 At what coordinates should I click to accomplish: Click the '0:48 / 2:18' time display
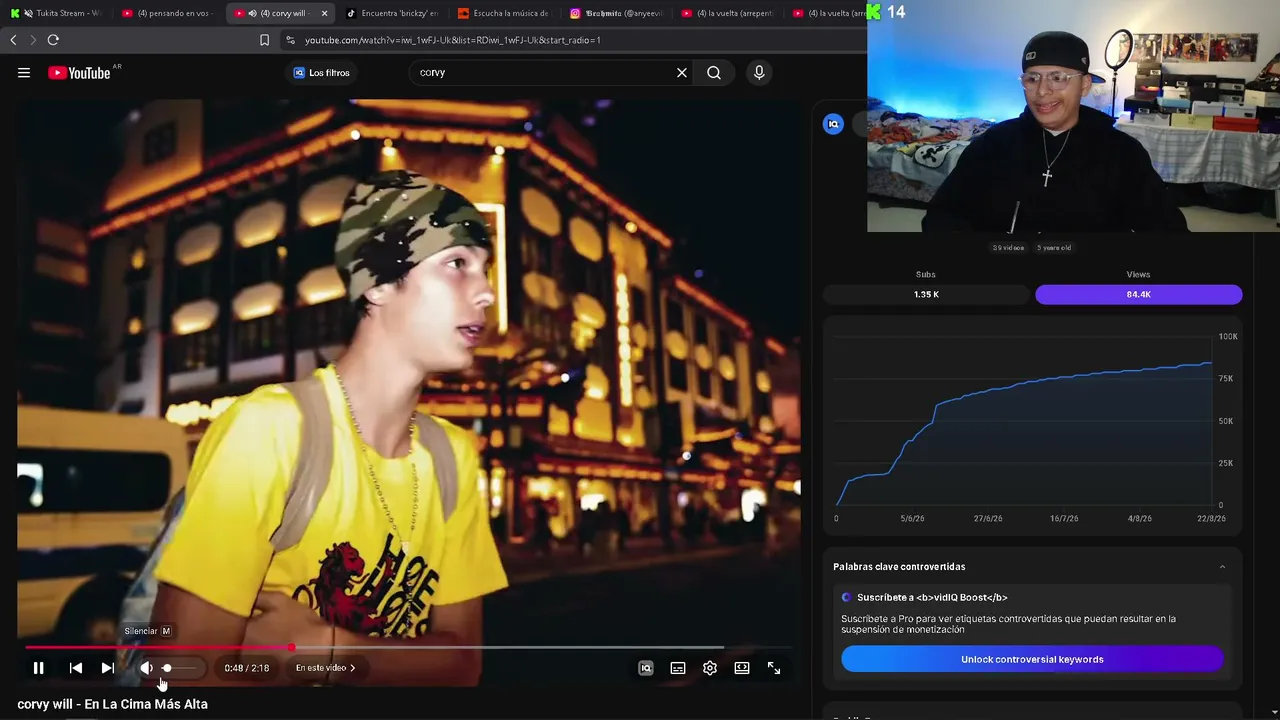tap(246, 668)
